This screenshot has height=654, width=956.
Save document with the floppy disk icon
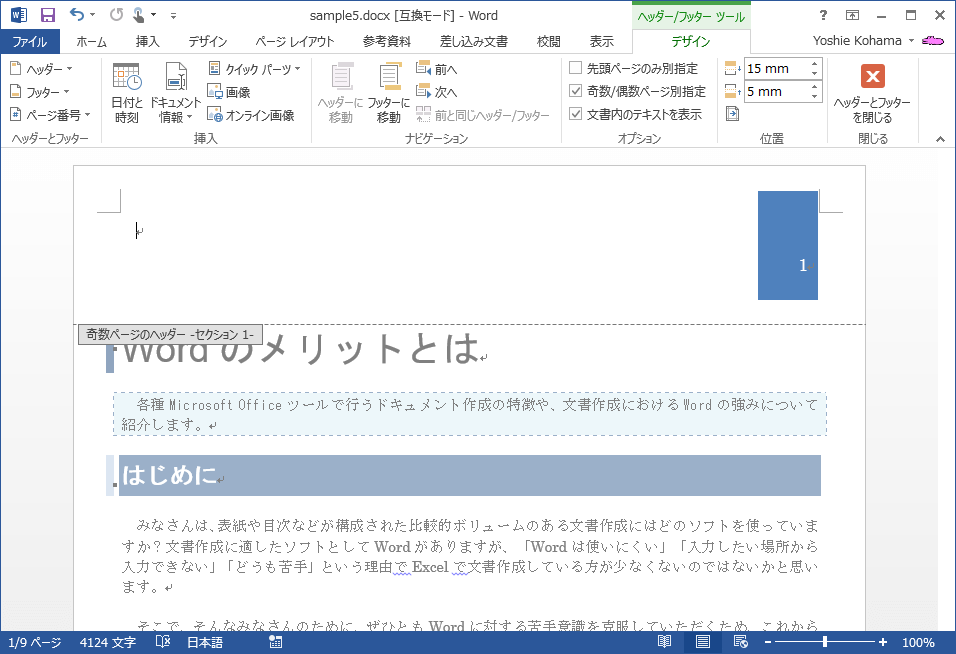click(48, 15)
